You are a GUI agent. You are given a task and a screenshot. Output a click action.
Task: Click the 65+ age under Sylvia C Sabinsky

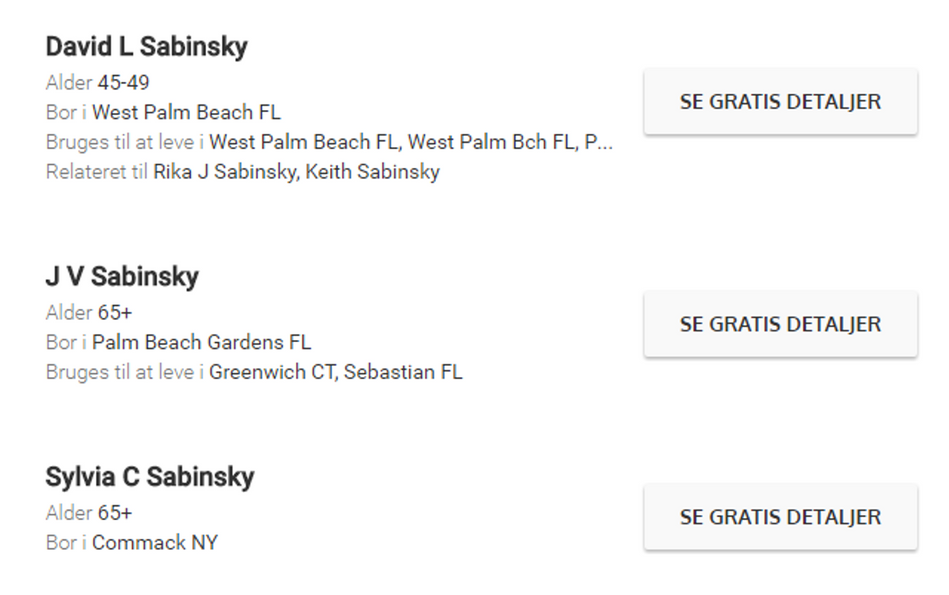(115, 513)
